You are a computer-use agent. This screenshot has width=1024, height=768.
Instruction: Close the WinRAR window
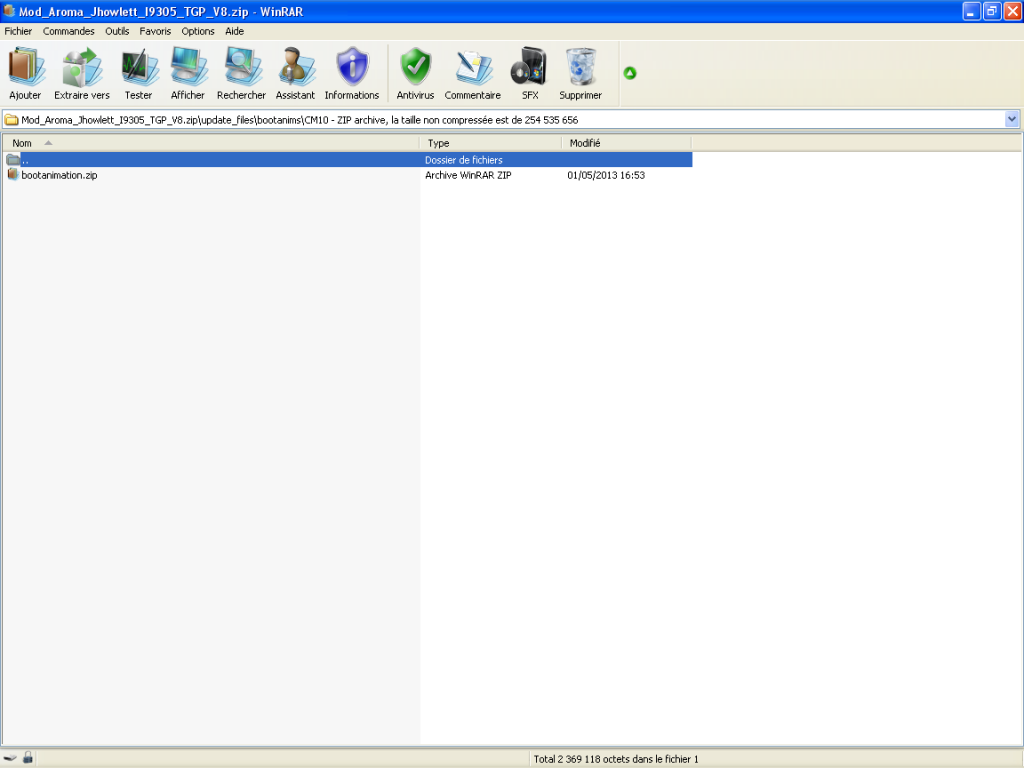pyautogui.click(x=1013, y=11)
